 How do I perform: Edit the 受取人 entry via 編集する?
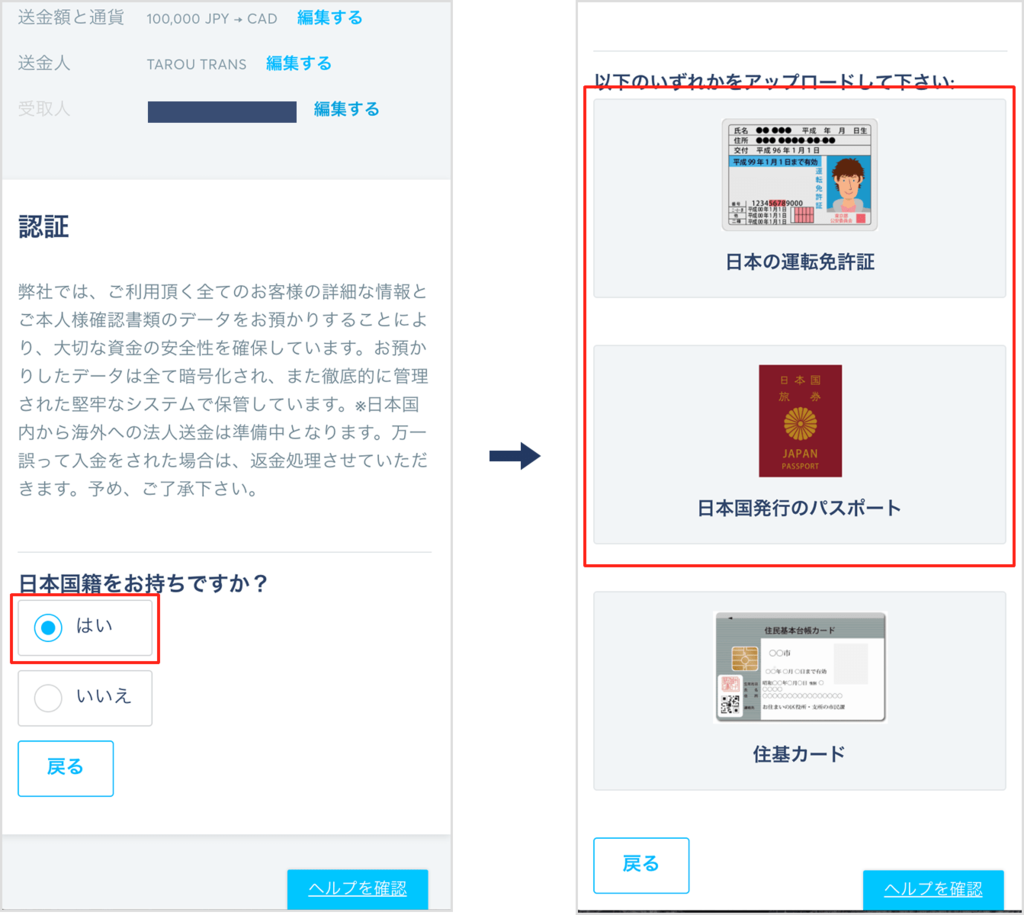tap(346, 110)
